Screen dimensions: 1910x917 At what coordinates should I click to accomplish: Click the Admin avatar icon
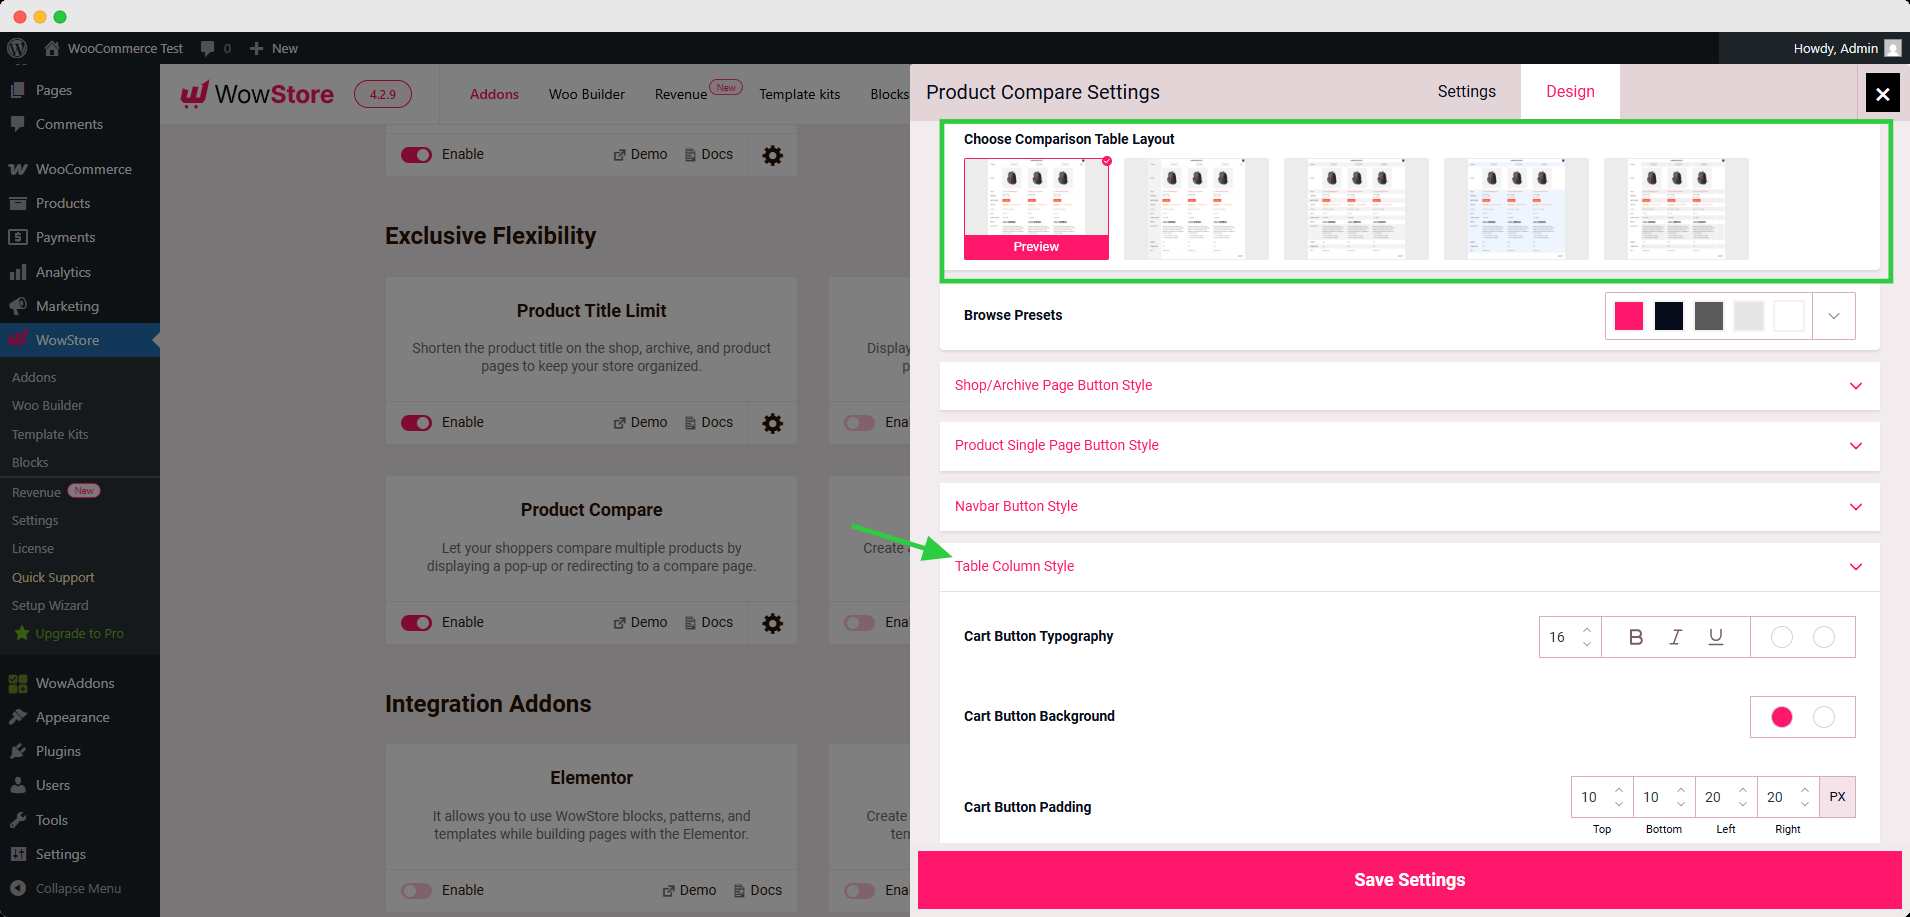click(1892, 48)
